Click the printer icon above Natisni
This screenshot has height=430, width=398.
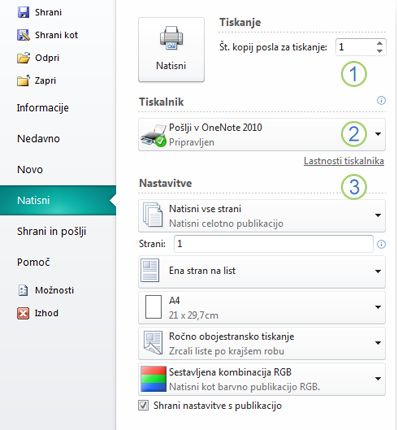[x=171, y=39]
